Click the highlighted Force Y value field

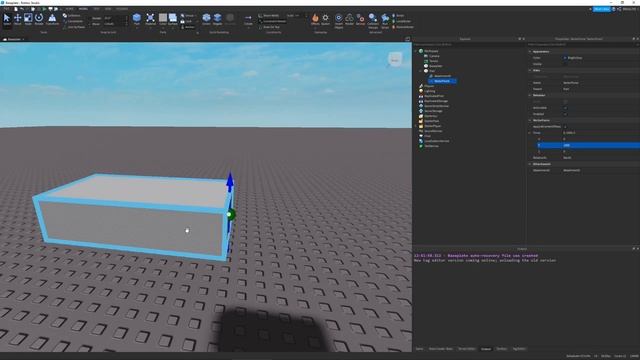click(x=601, y=145)
